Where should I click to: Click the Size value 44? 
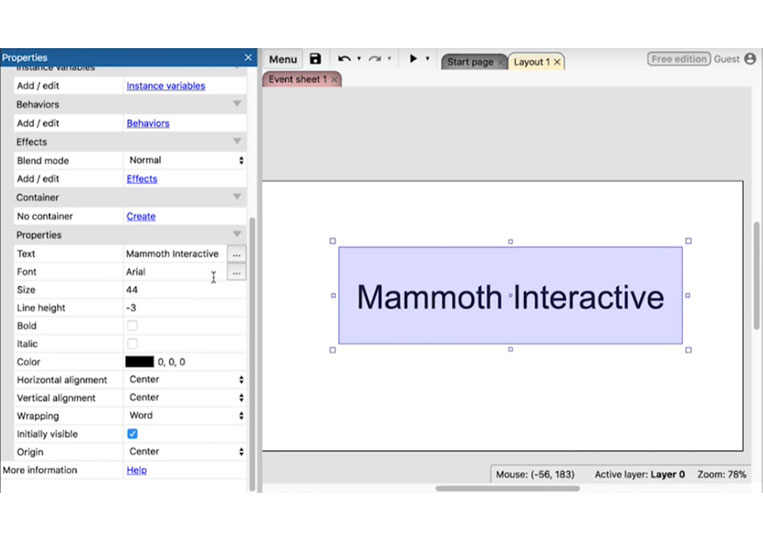pos(132,289)
